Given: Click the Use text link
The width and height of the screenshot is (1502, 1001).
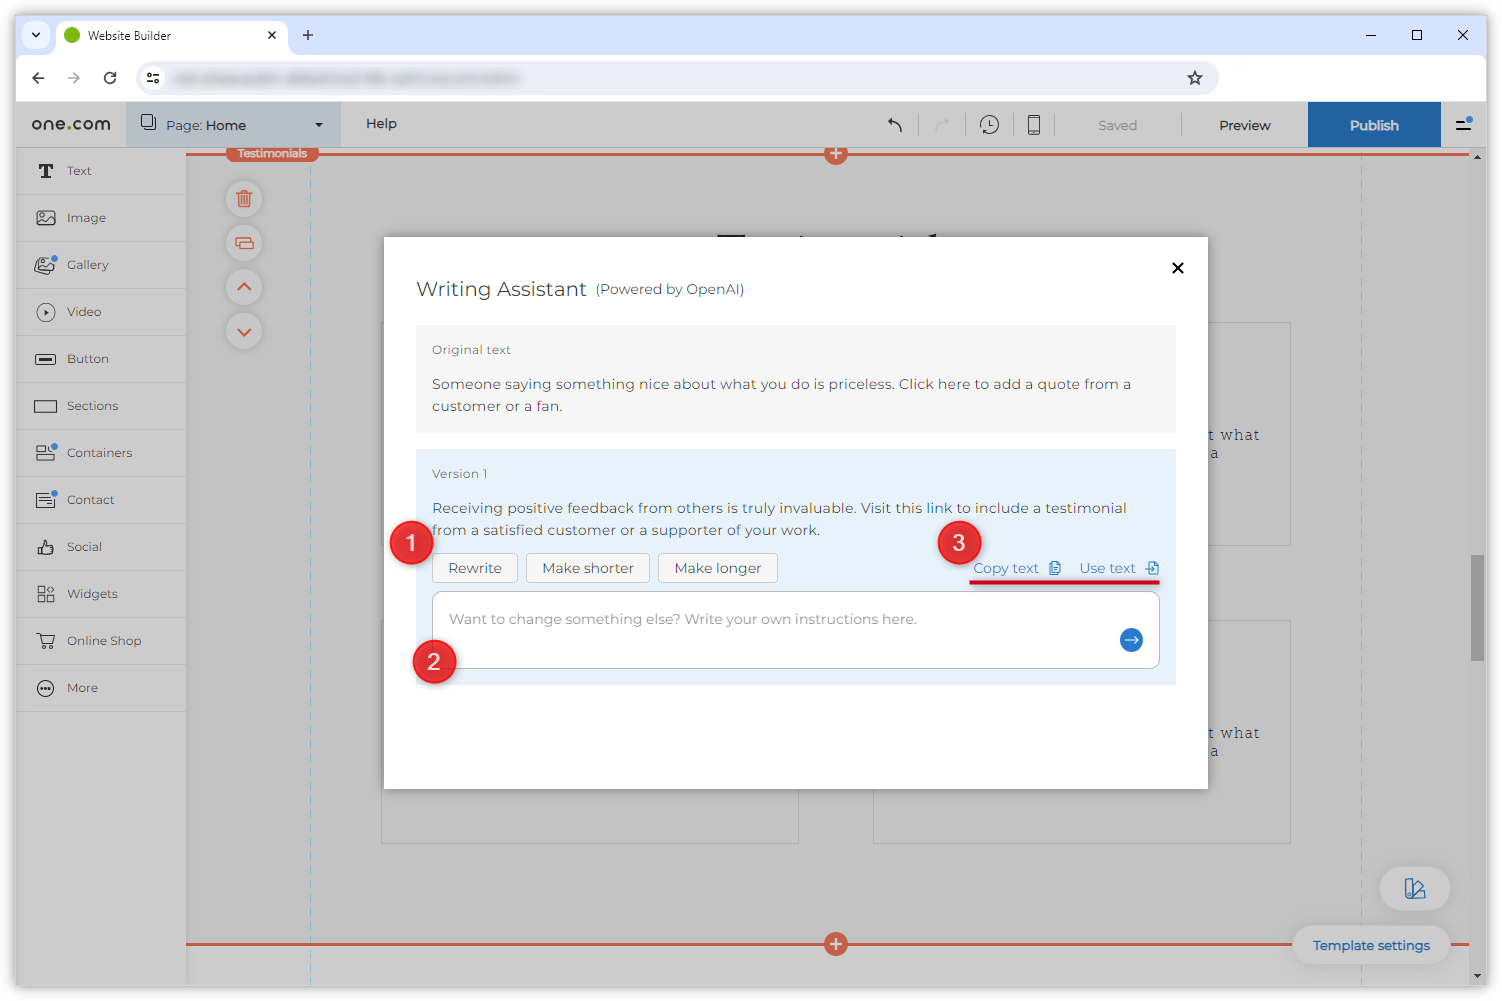Looking at the screenshot, I should point(1118,568).
